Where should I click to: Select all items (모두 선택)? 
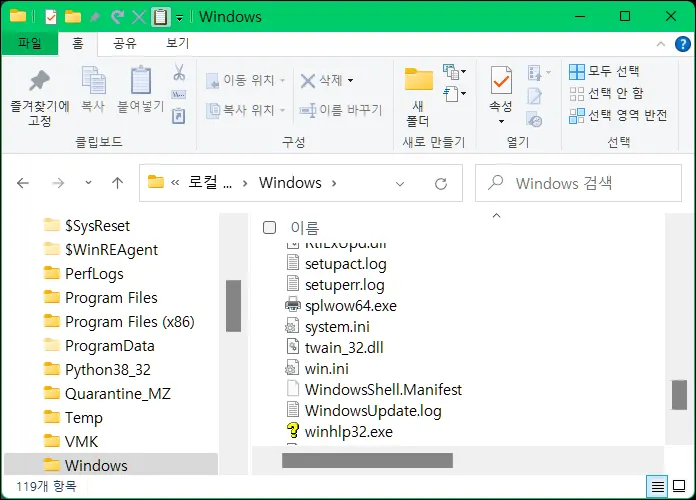tap(604, 71)
